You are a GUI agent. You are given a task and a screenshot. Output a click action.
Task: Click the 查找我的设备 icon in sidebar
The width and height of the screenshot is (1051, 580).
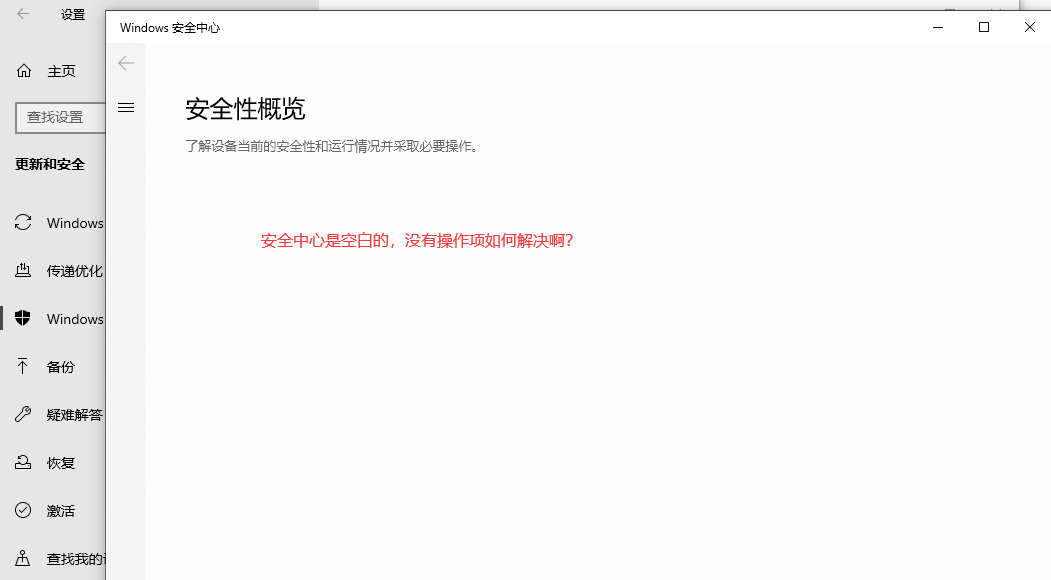23,559
